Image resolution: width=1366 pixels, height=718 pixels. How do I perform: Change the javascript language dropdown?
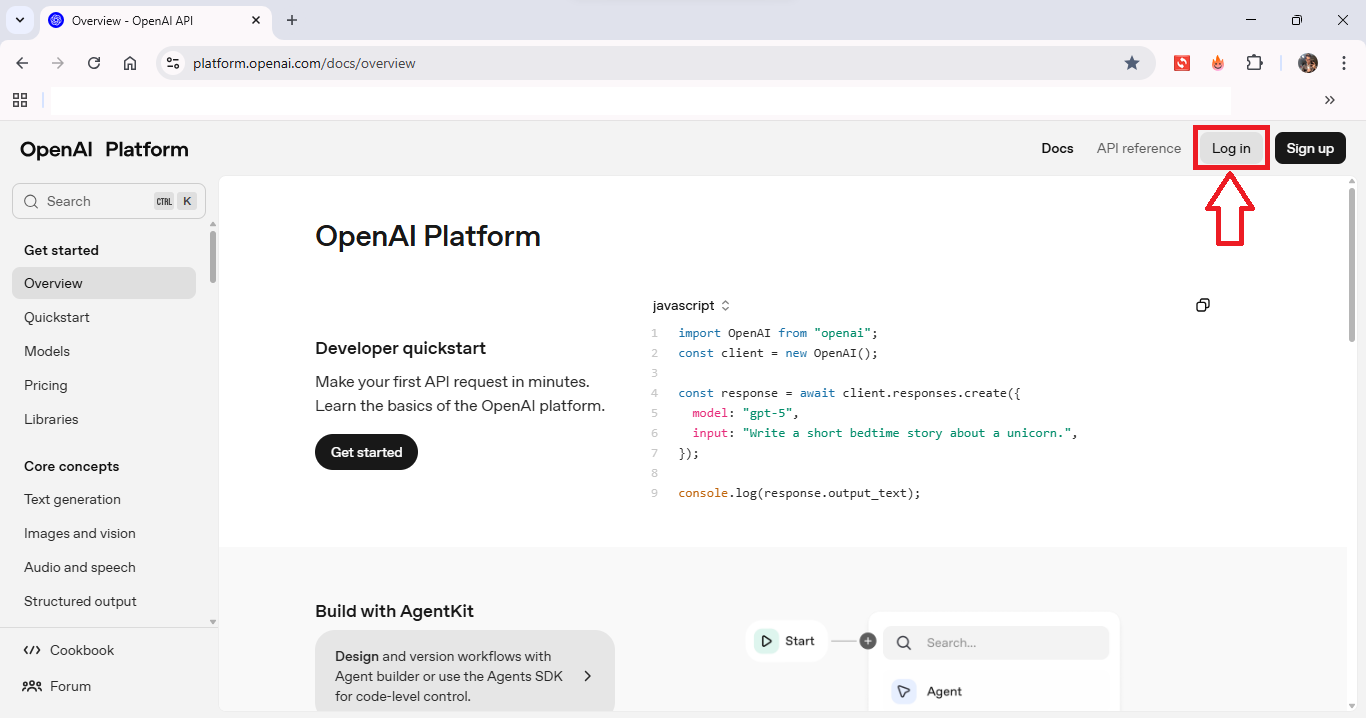click(x=691, y=305)
